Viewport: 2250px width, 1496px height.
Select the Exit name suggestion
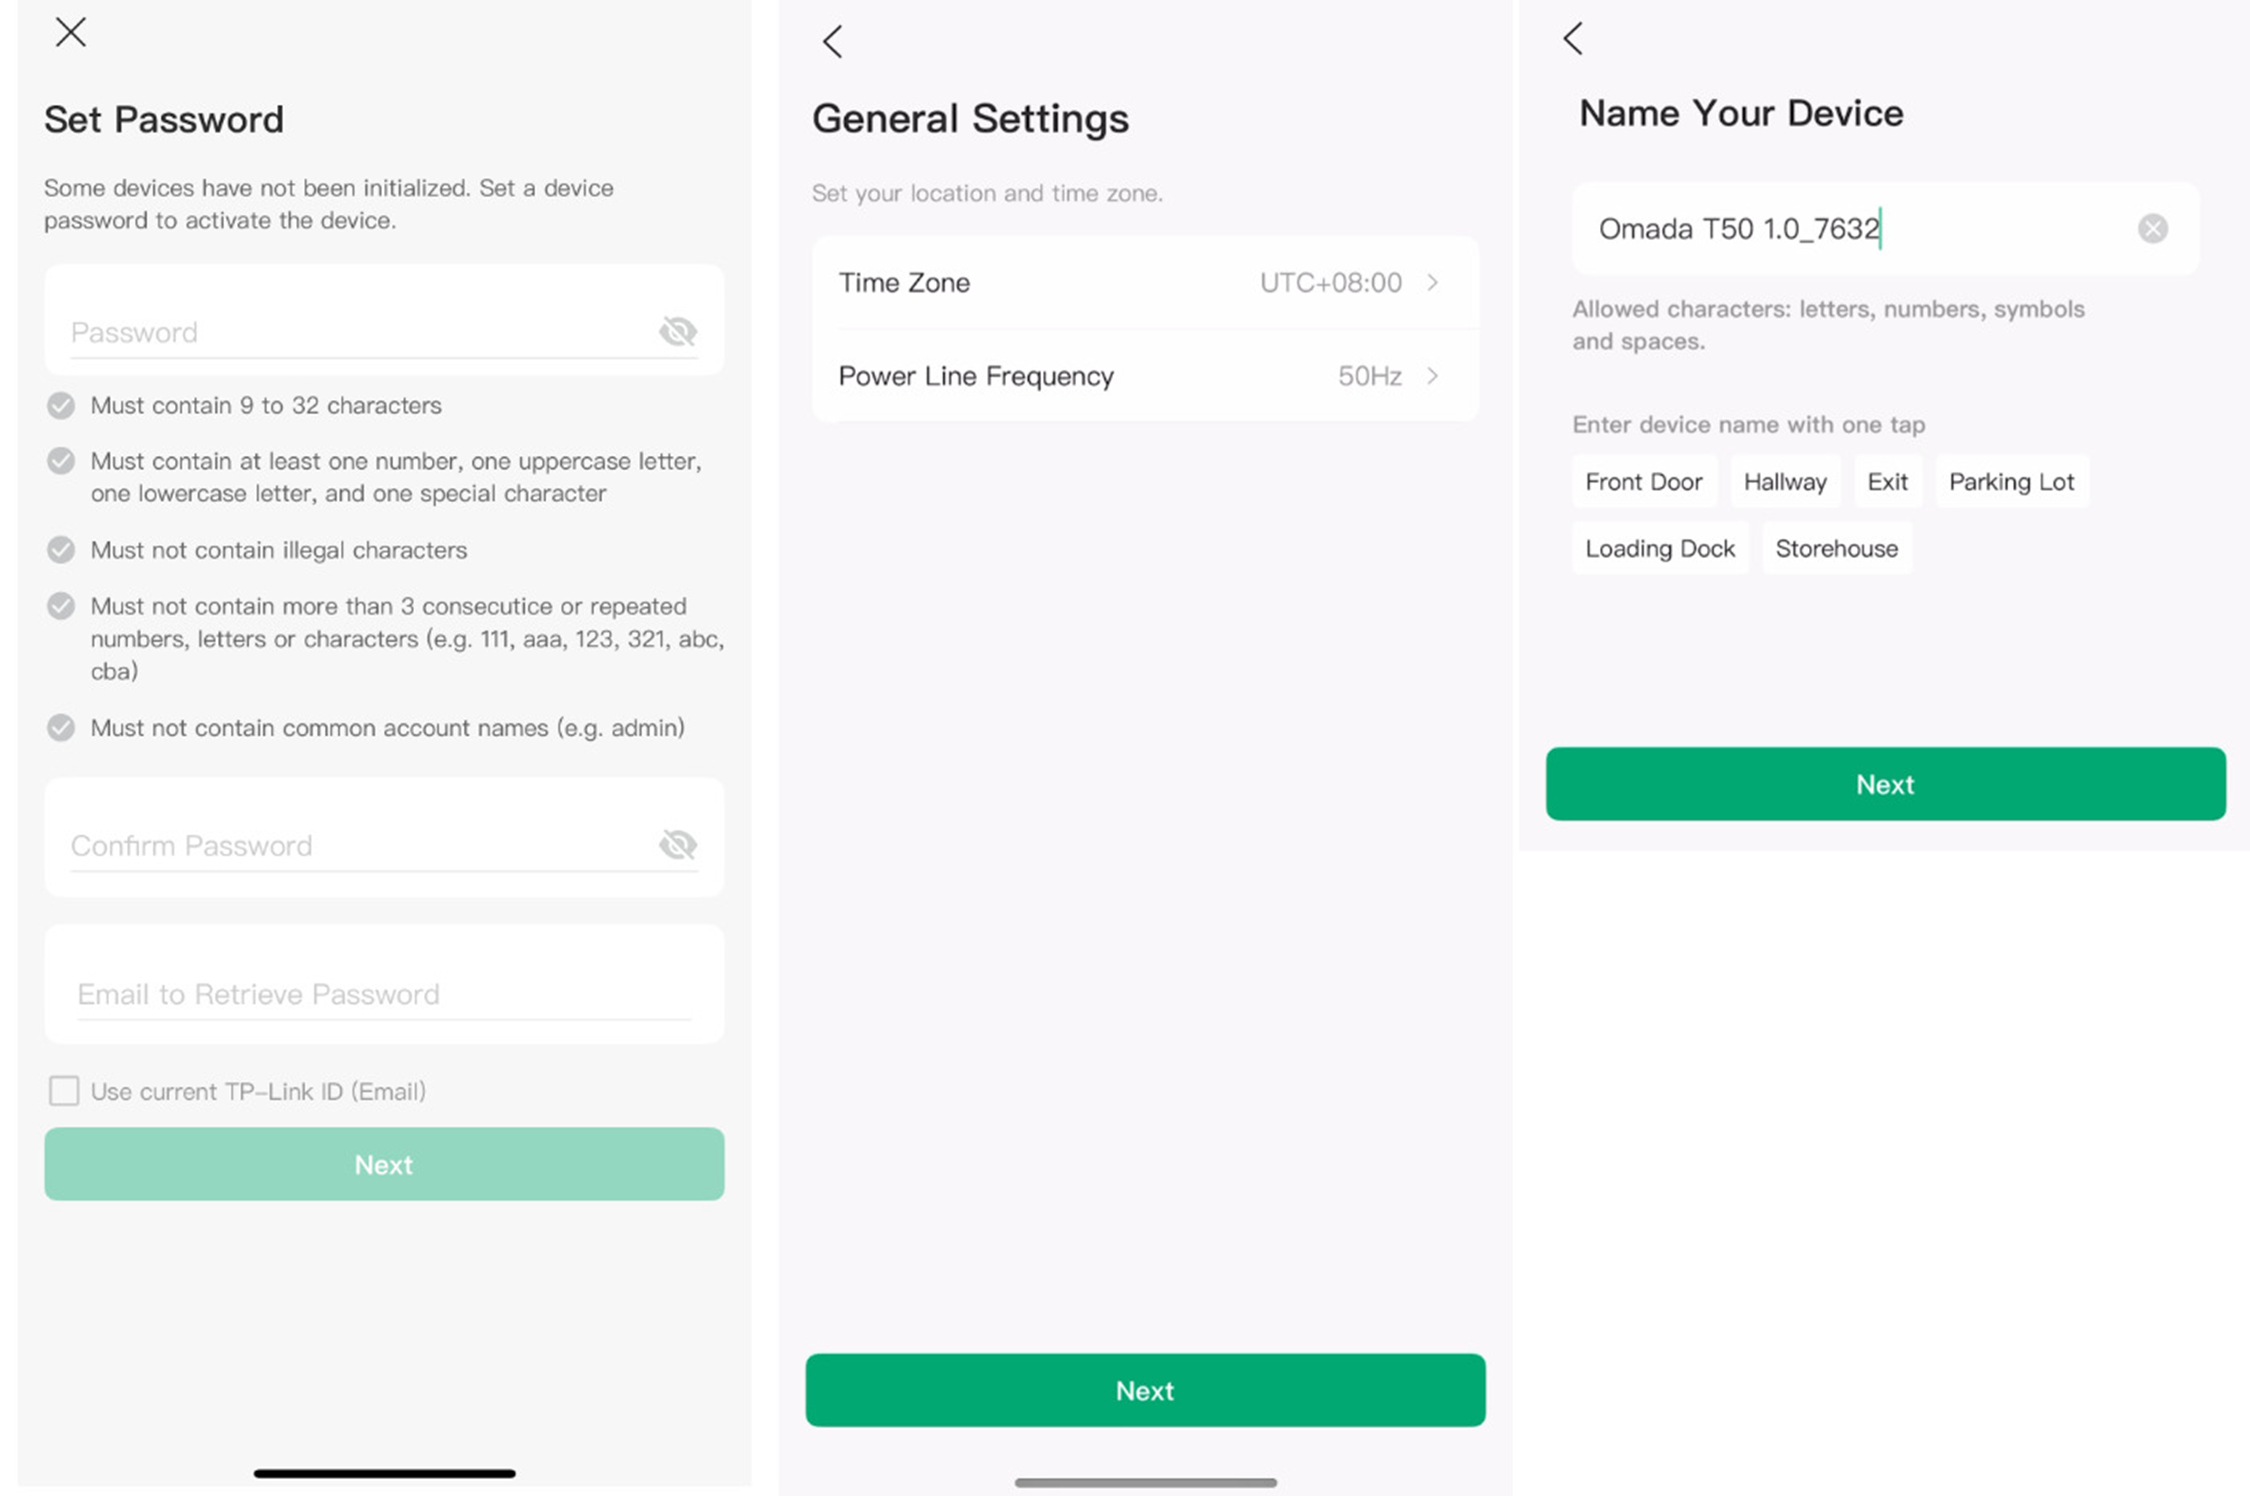1887,482
